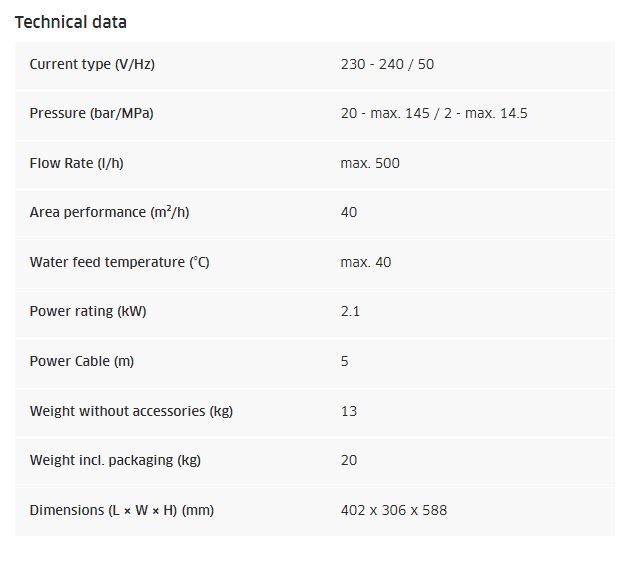Click the Power rating (kW) label
The height and width of the screenshot is (566, 635).
click(88, 311)
